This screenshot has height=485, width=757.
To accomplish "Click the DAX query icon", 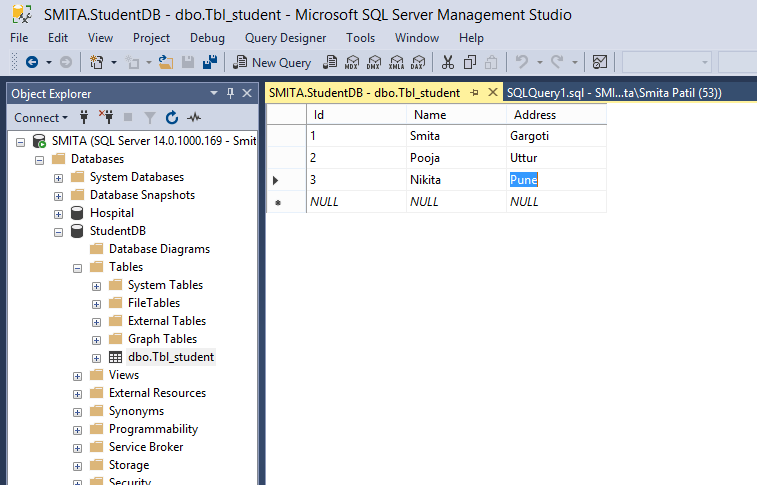I will click(418, 62).
